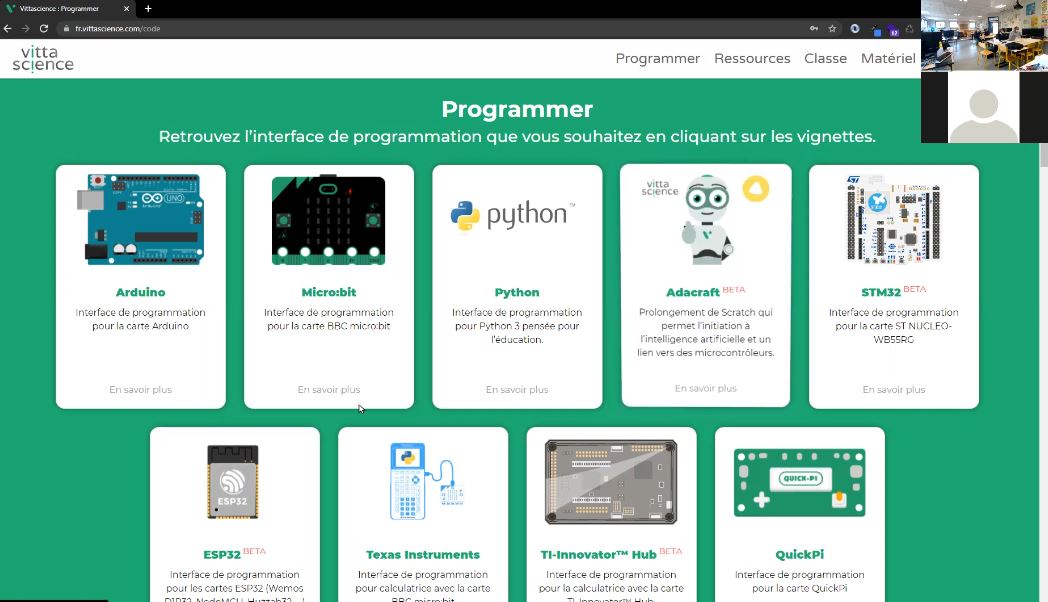Click the blue circular extension icon in toolbar
Screen dimensions: 1048x602
[855, 29]
